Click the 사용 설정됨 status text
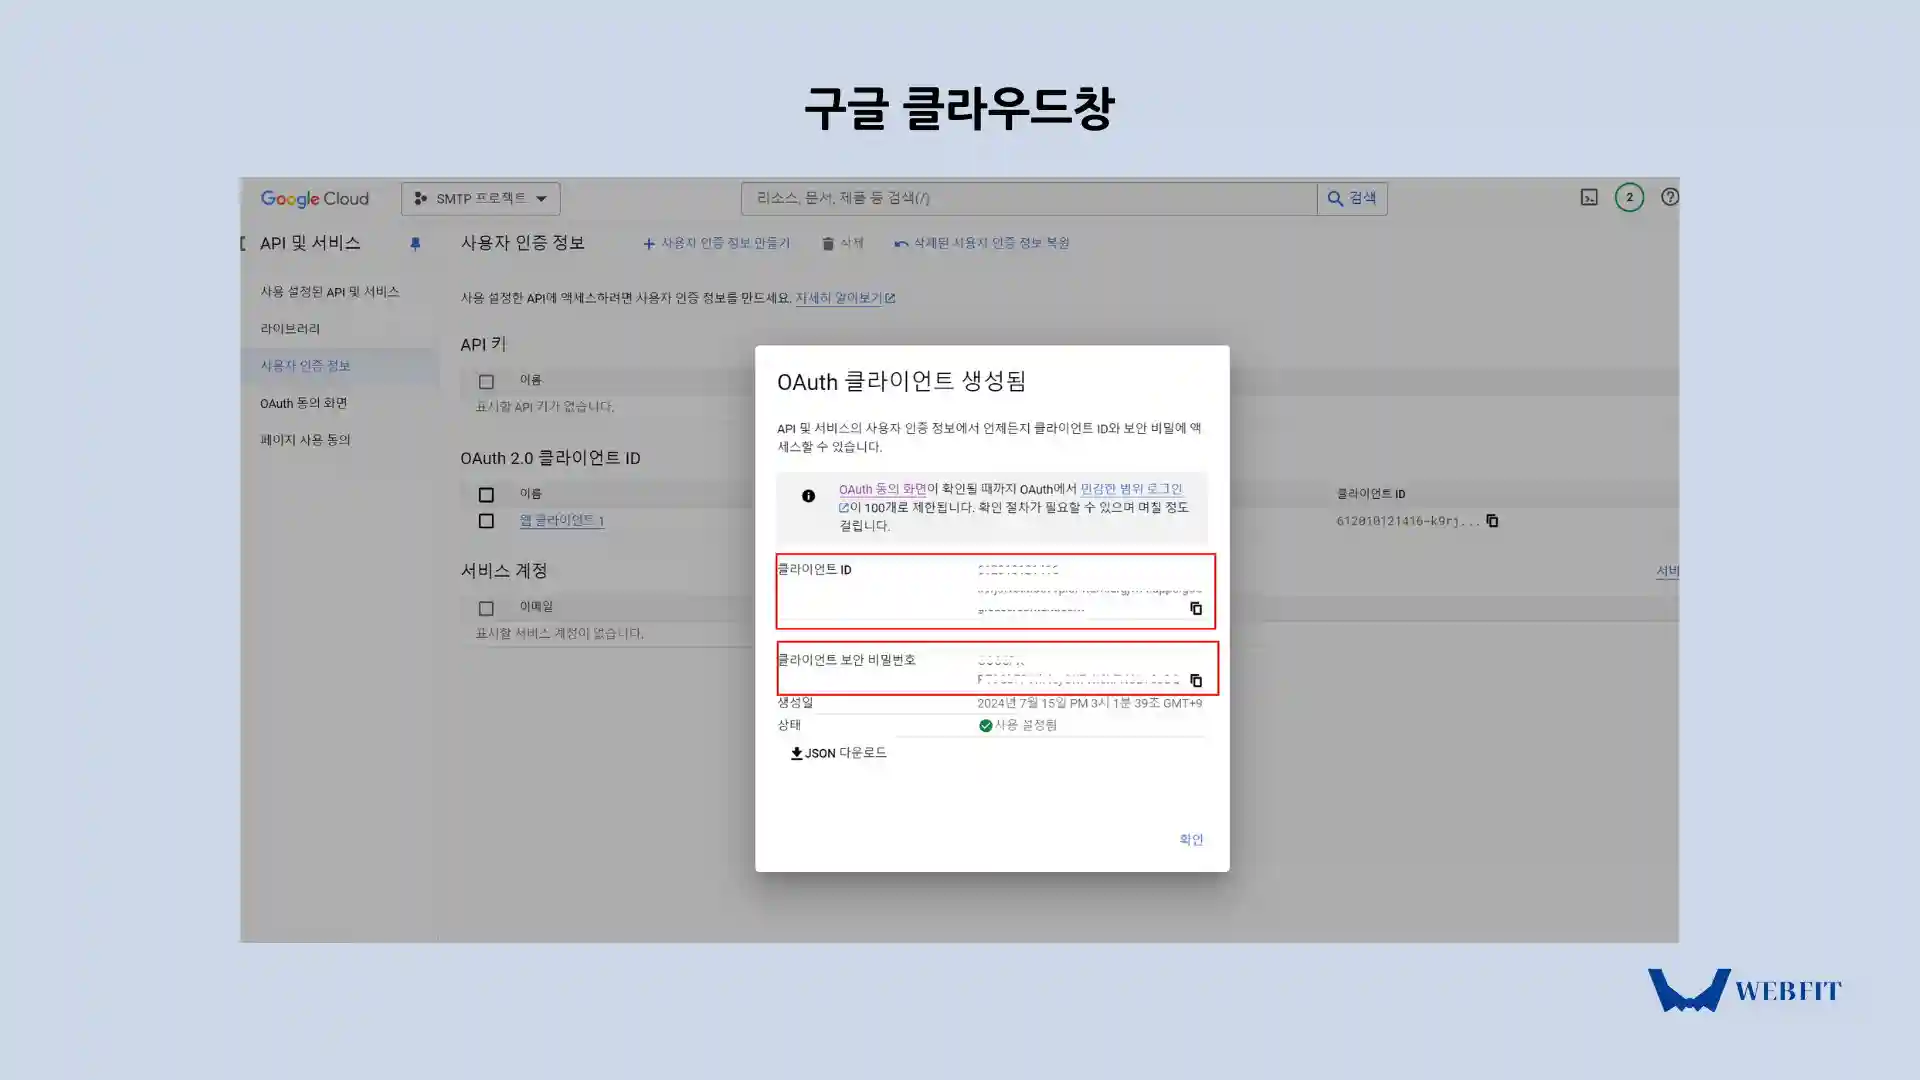The height and width of the screenshot is (1080, 1920). pos(1025,725)
